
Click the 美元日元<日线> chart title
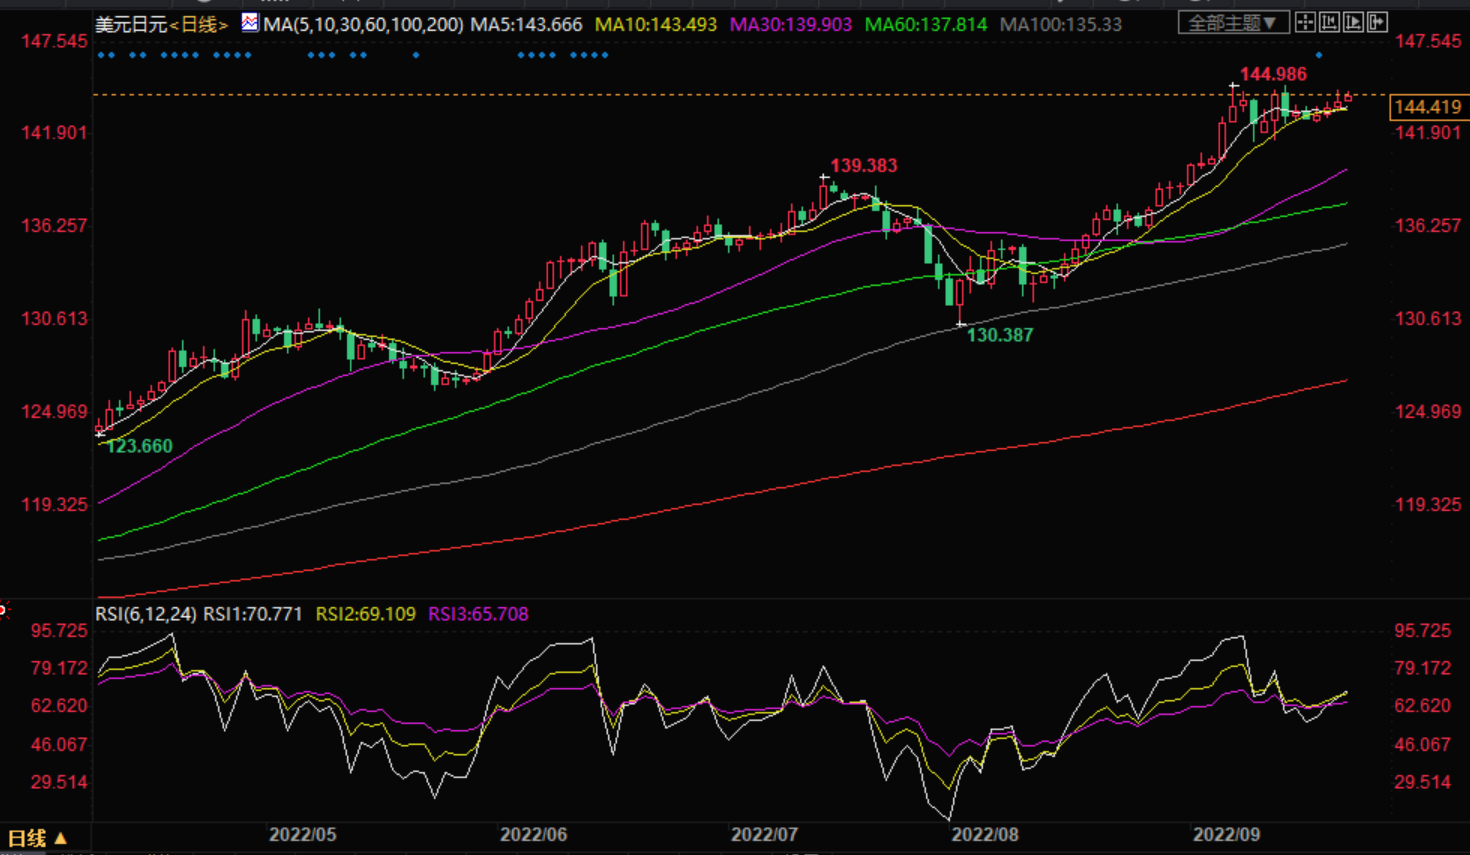[162, 24]
